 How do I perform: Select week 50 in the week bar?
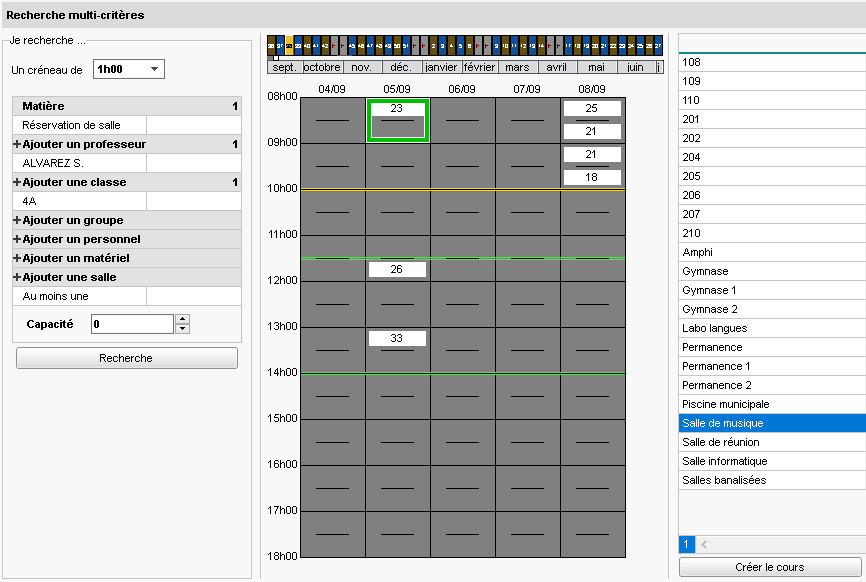tap(397, 45)
